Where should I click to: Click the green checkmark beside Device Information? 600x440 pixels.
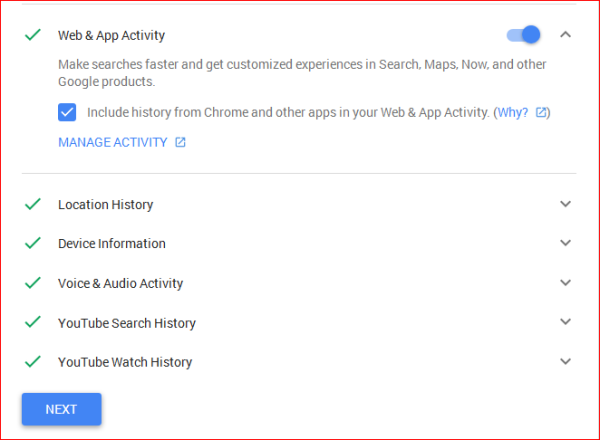(33, 243)
